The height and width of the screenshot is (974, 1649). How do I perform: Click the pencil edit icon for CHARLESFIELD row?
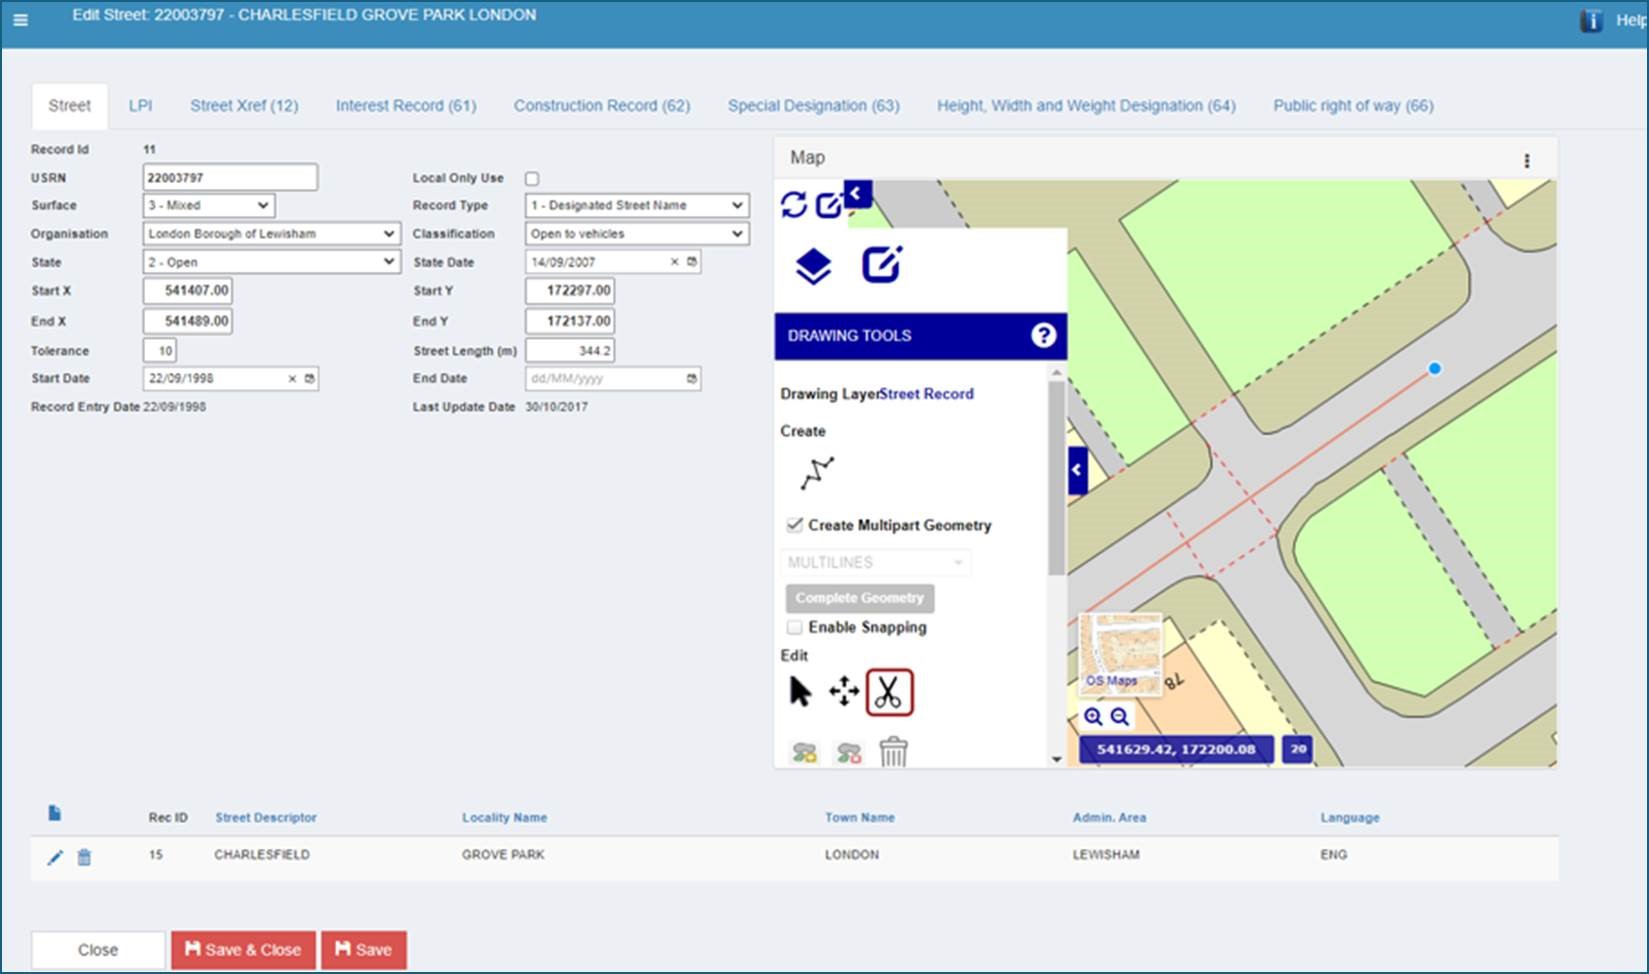(x=55, y=857)
